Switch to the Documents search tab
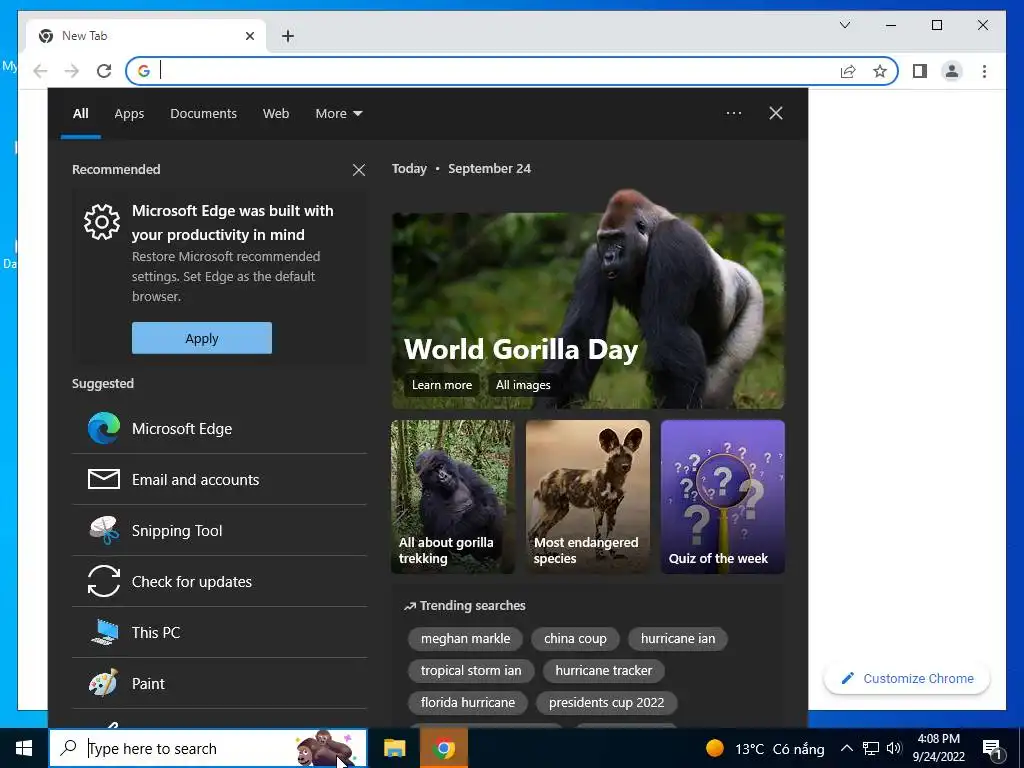1024x768 pixels. coord(204,114)
